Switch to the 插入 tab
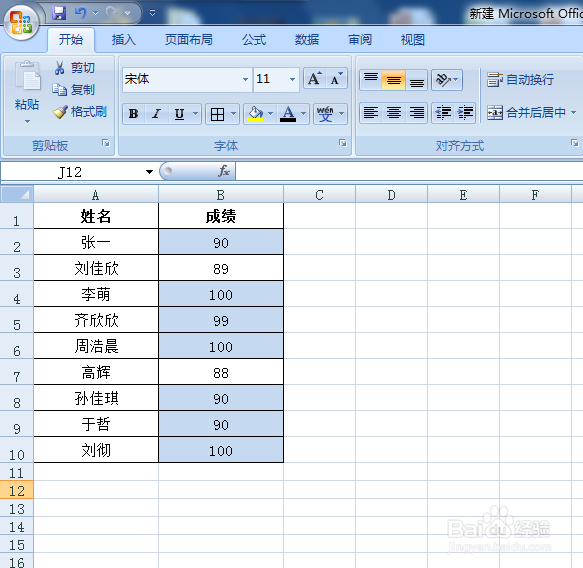Viewport: 583px width, 568px height. (124, 39)
